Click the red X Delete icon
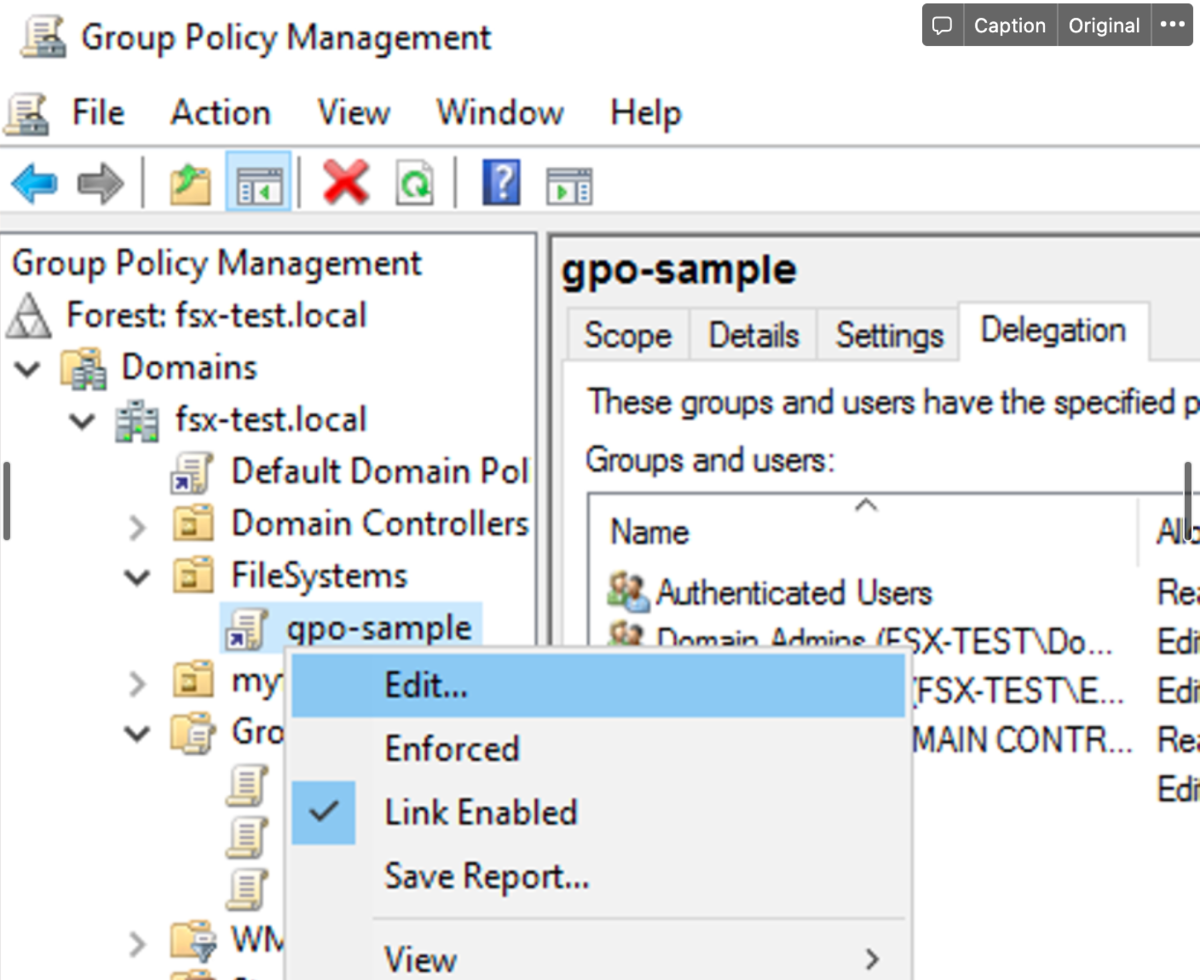The height and width of the screenshot is (980, 1200). [x=346, y=184]
